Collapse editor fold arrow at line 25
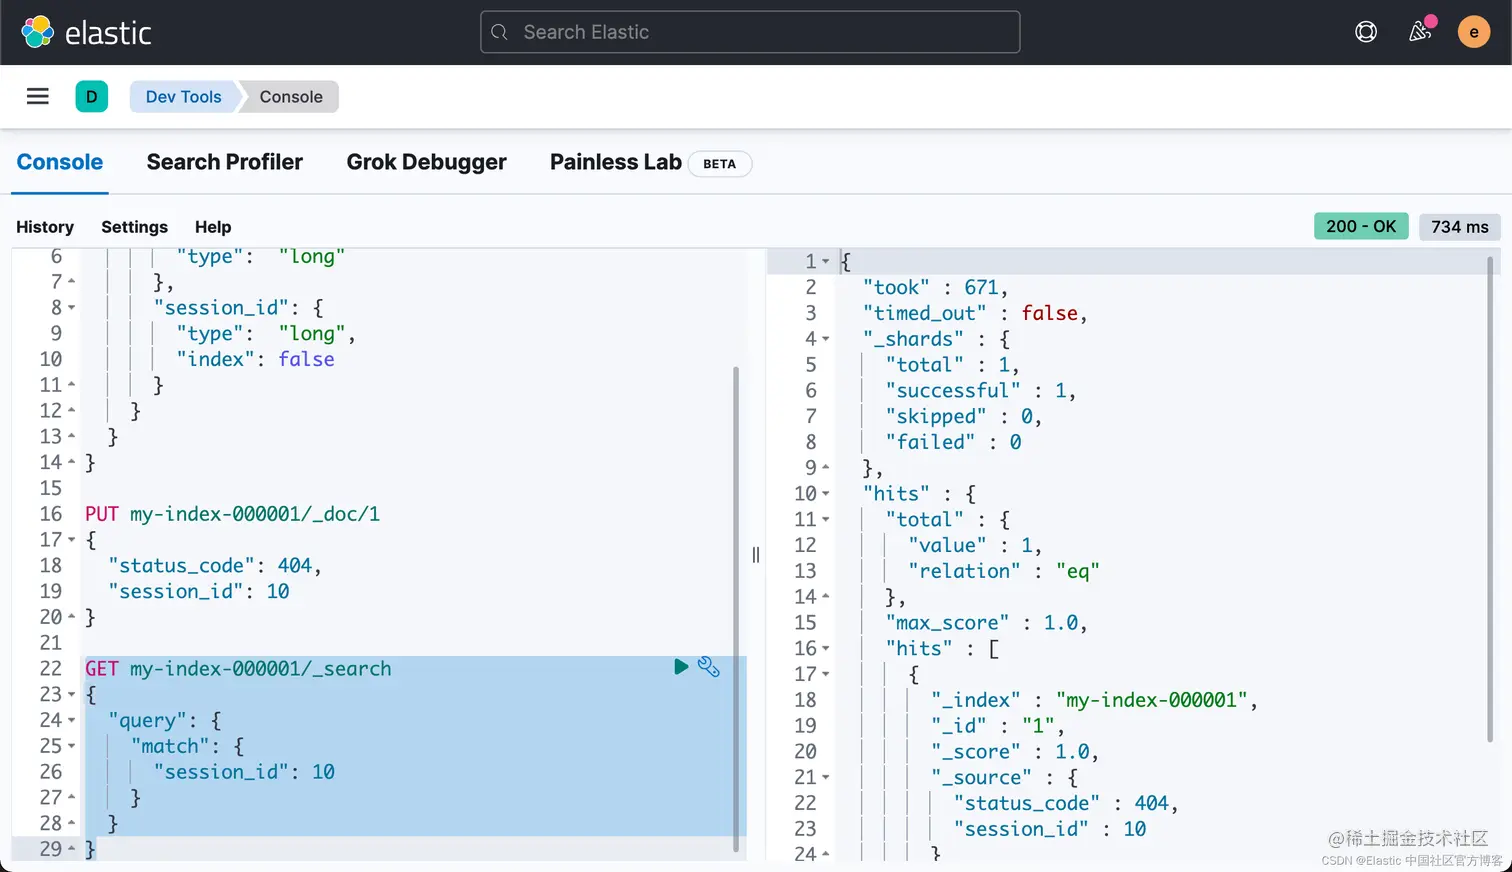 click(71, 747)
